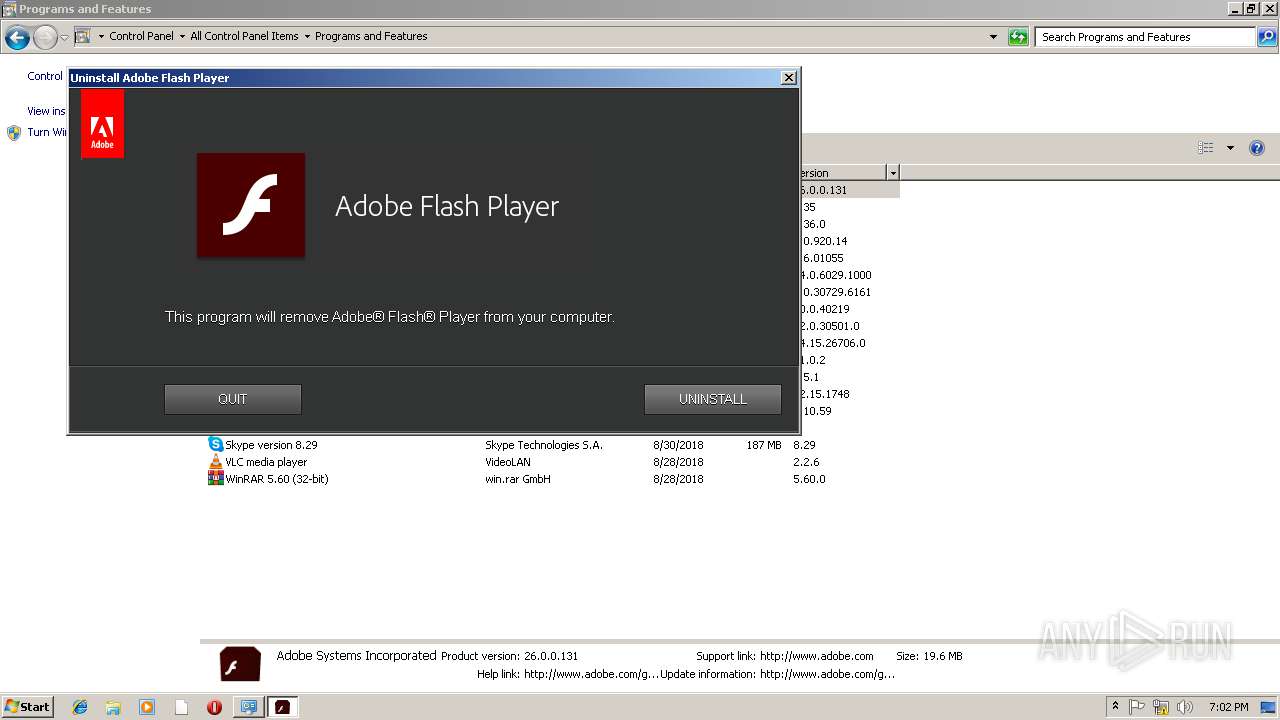Click the WinRAR books icon

pos(216,479)
